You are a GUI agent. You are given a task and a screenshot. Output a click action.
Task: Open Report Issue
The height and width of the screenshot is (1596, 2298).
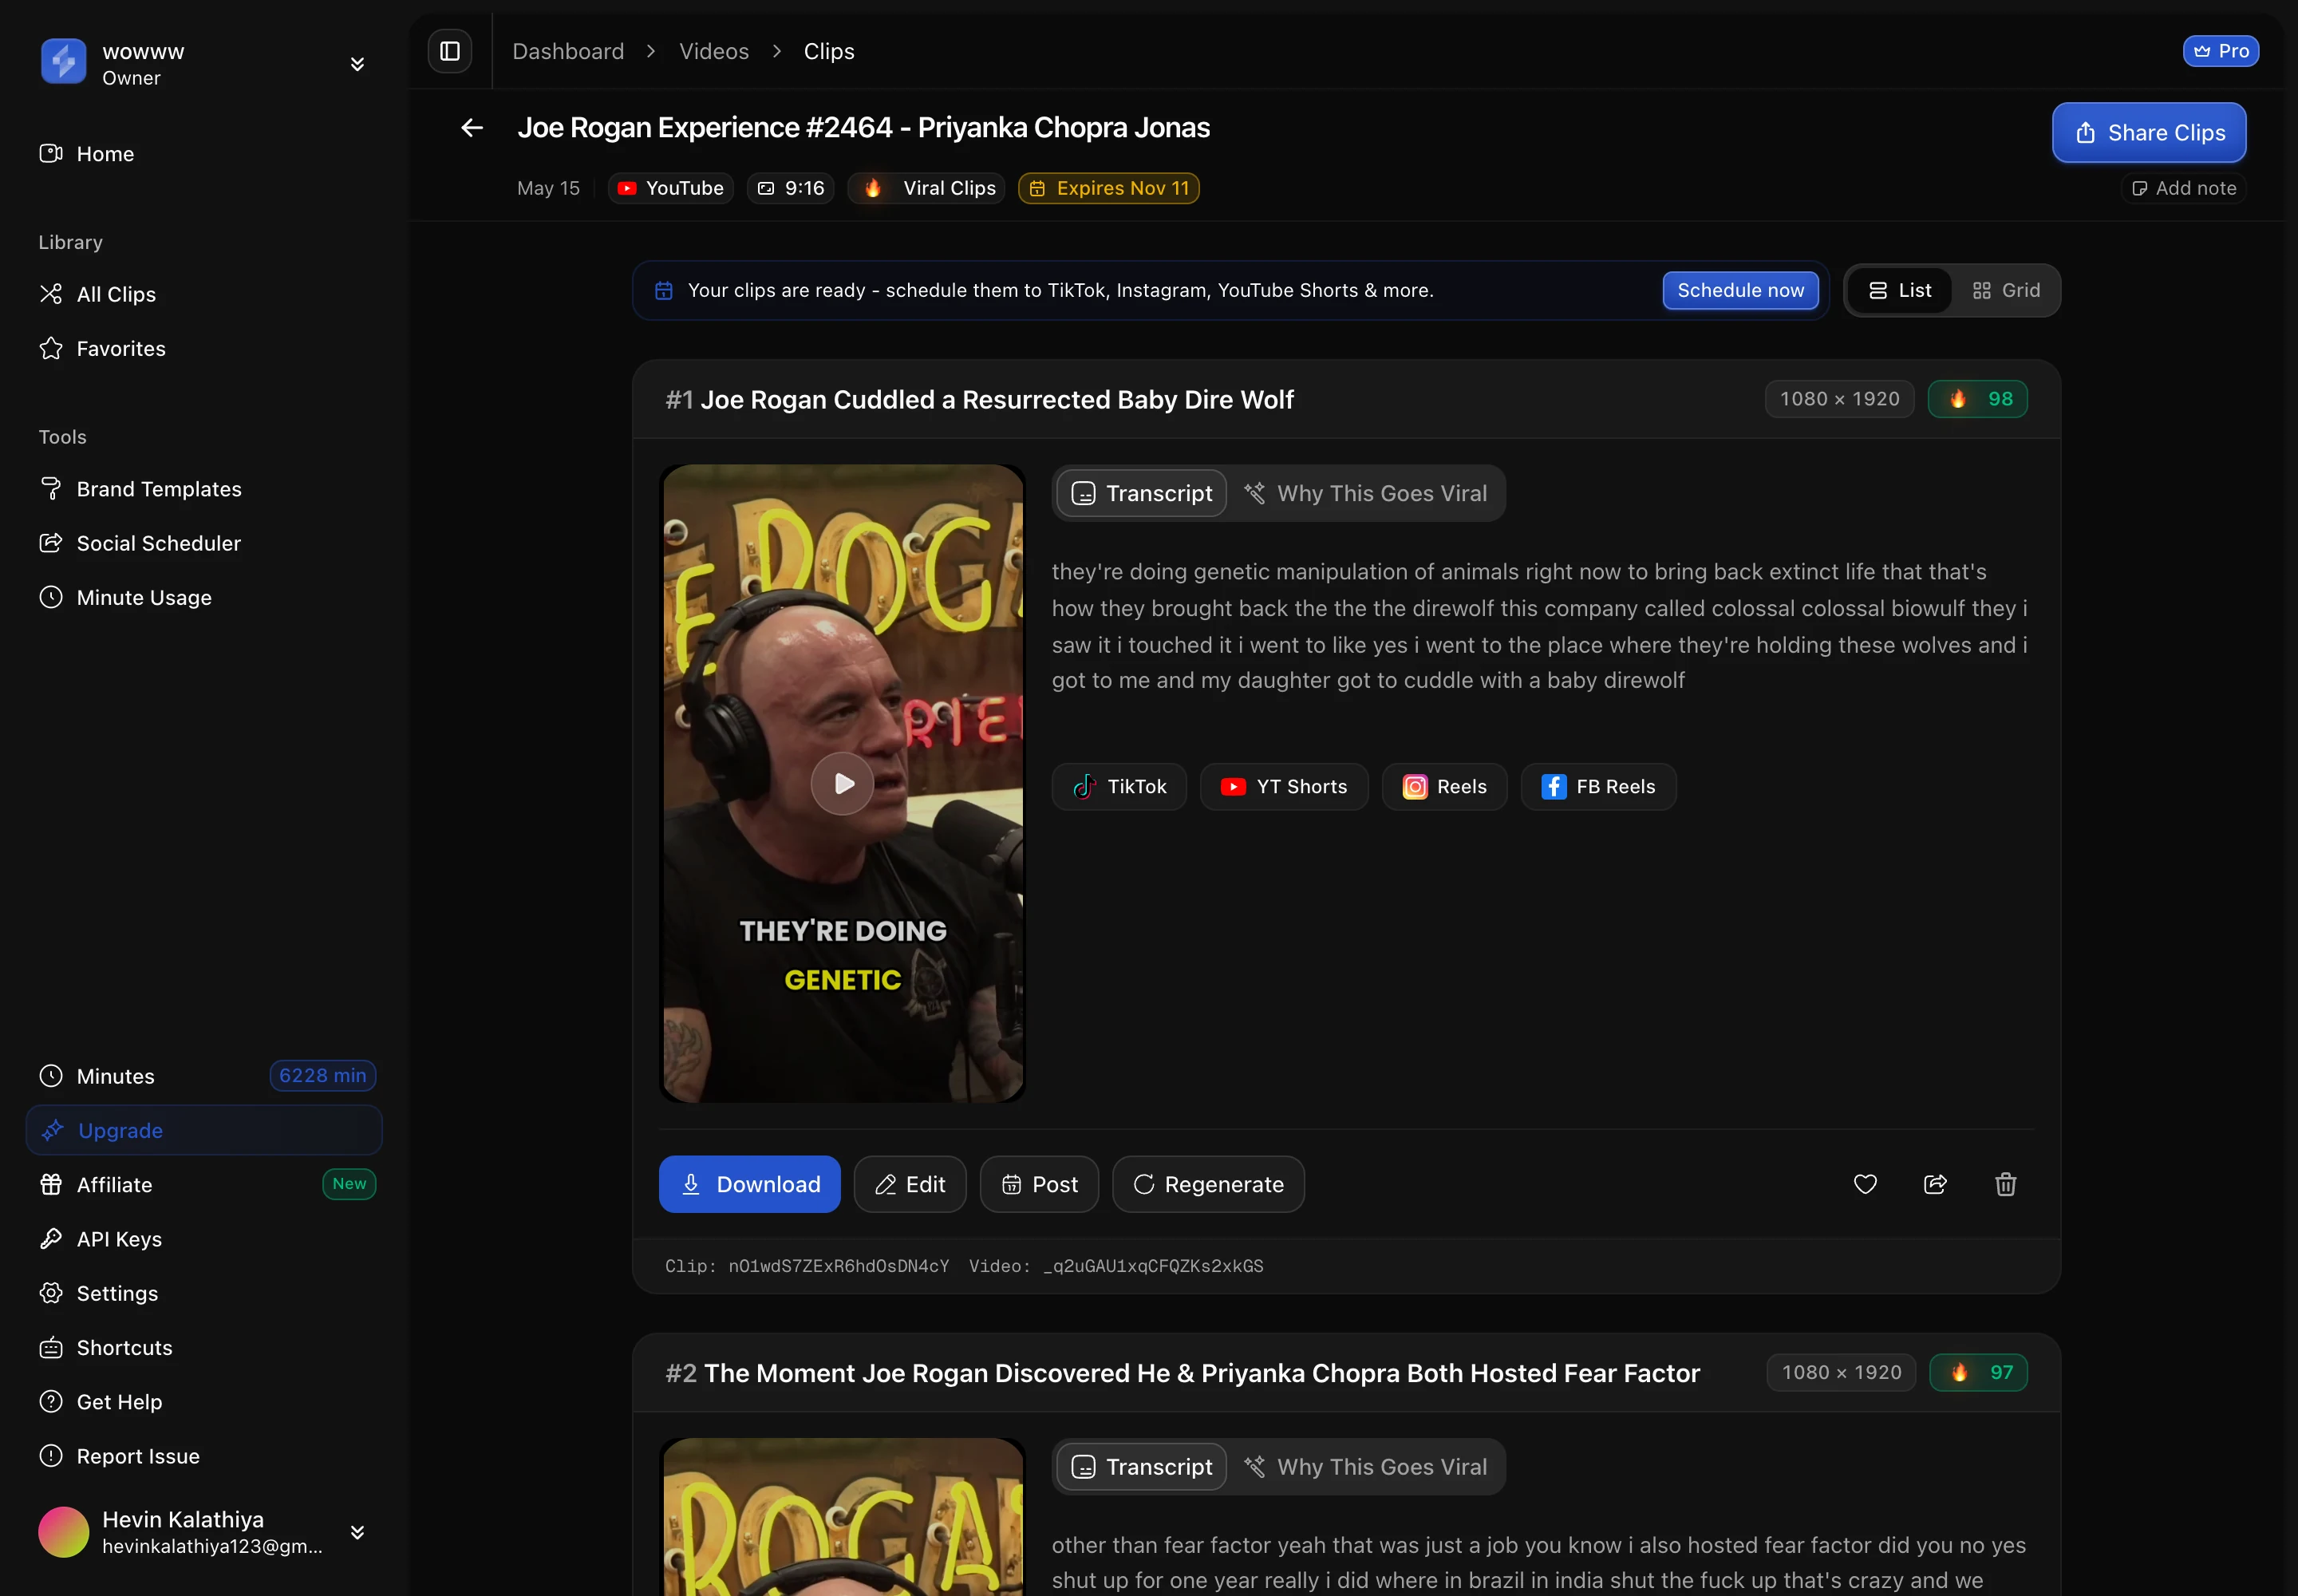click(204, 1456)
